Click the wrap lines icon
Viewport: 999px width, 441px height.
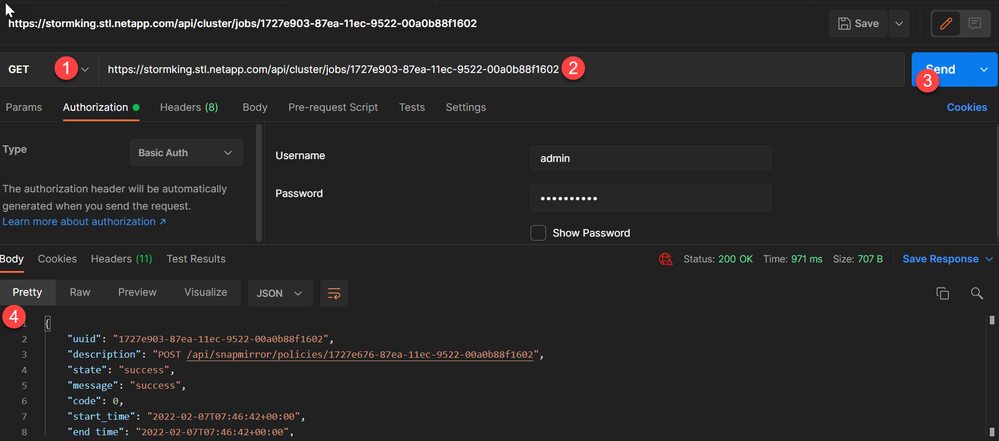(x=334, y=293)
